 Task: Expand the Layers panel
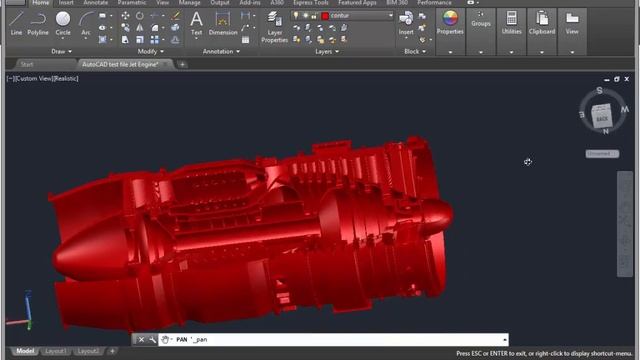[x=327, y=51]
